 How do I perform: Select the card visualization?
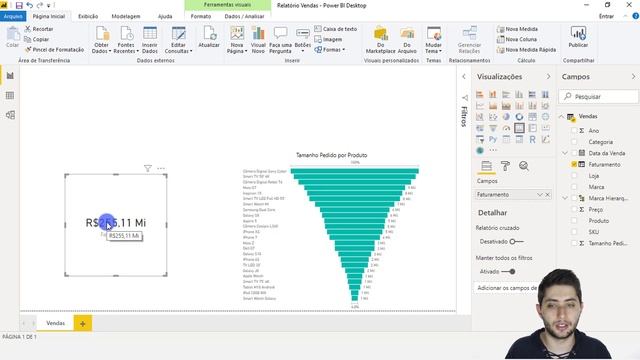point(519,128)
